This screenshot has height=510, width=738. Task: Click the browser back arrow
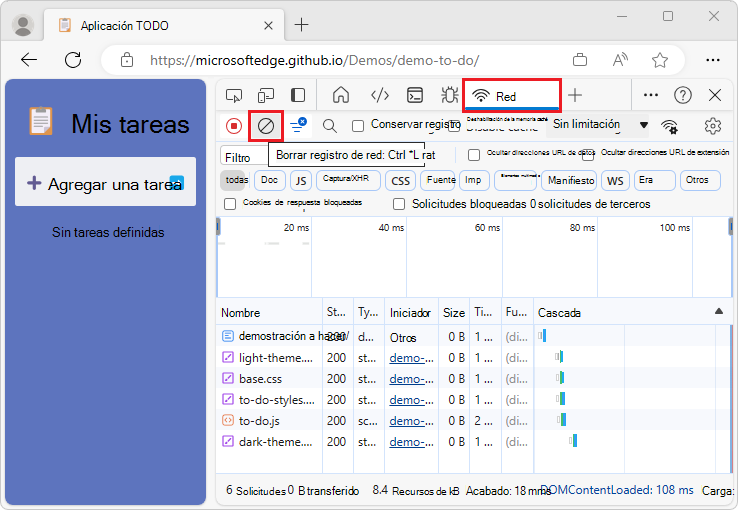(29, 60)
